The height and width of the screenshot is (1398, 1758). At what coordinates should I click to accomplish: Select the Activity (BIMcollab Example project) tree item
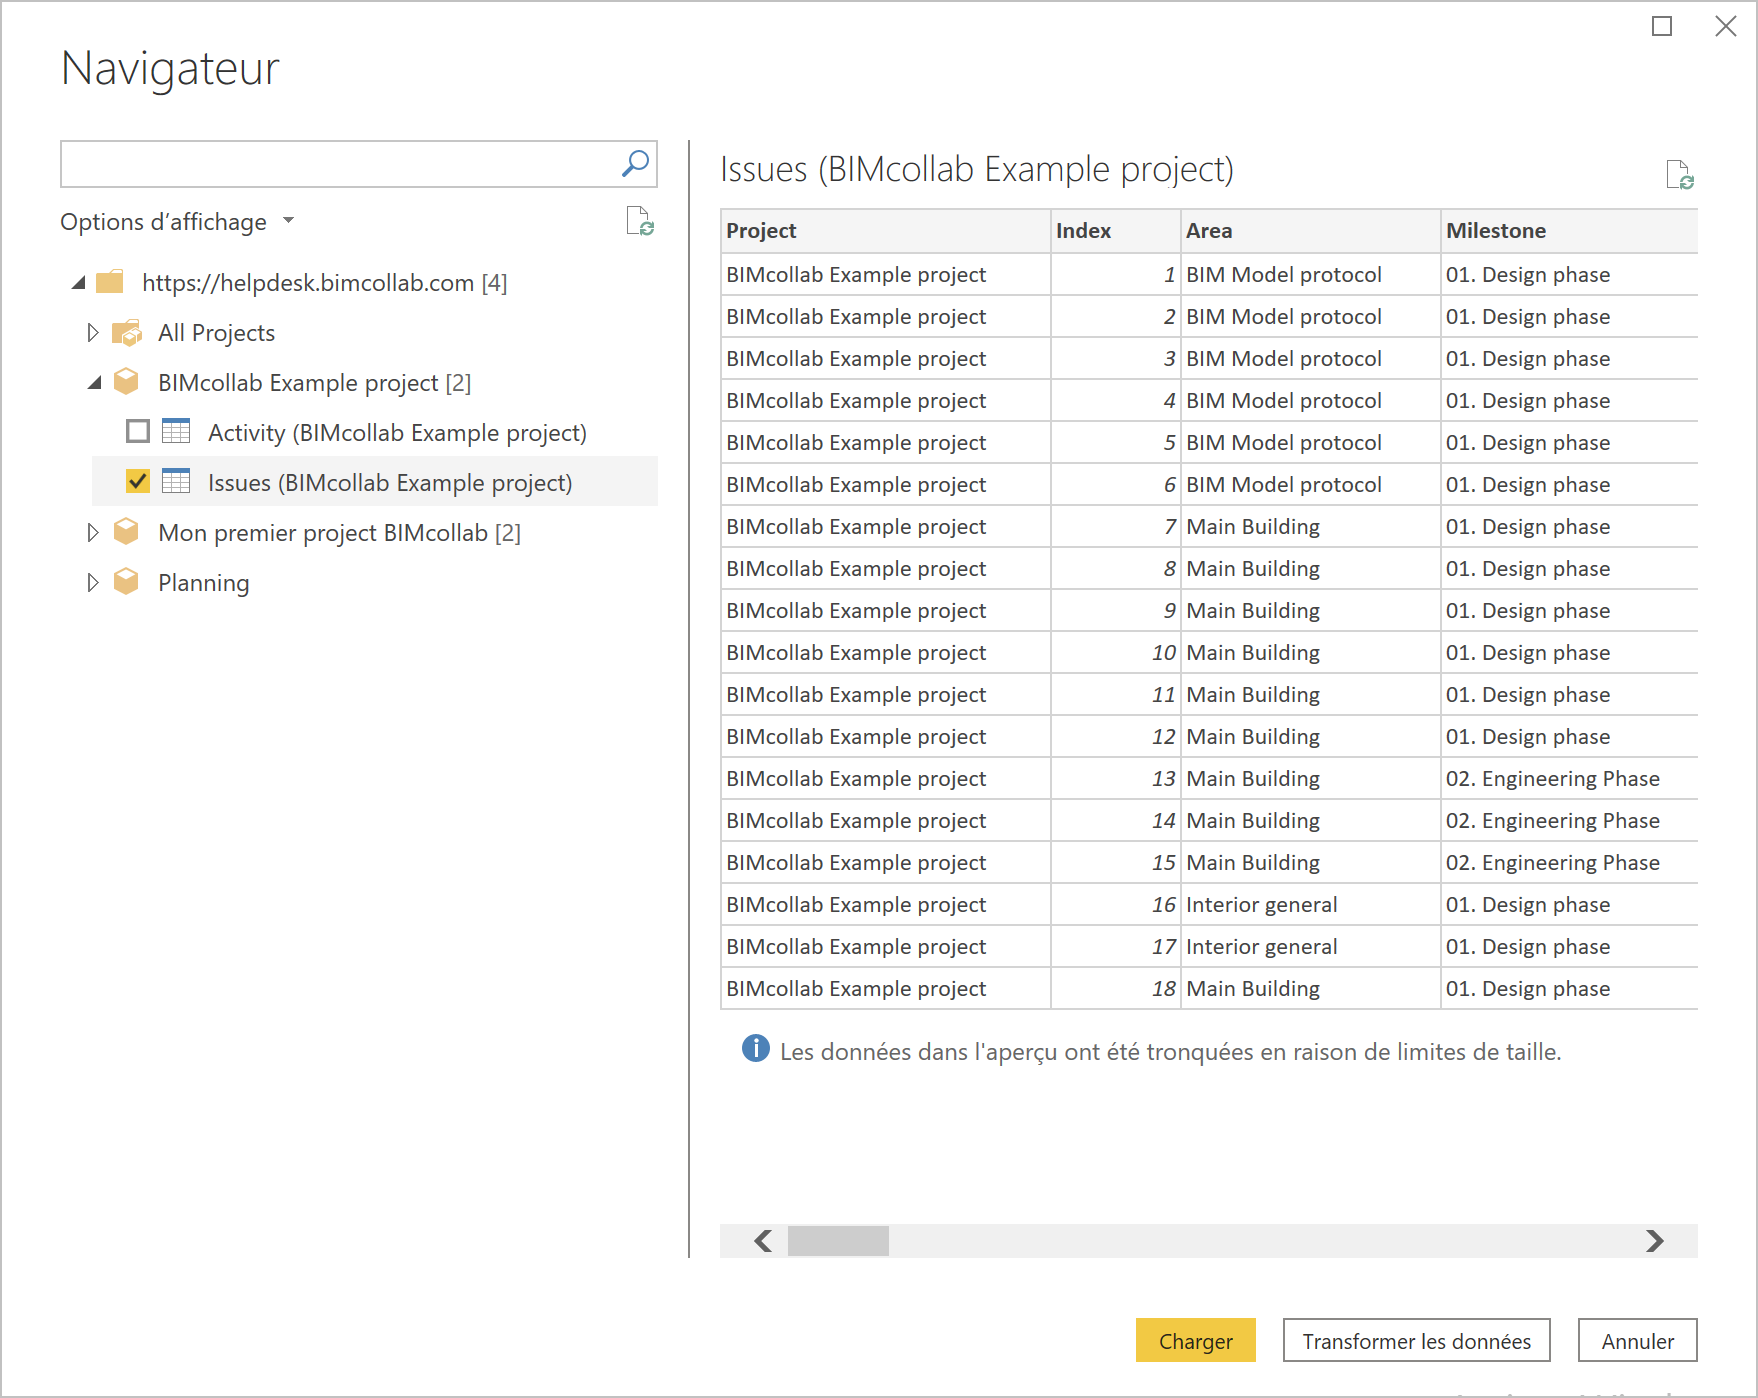(x=375, y=432)
